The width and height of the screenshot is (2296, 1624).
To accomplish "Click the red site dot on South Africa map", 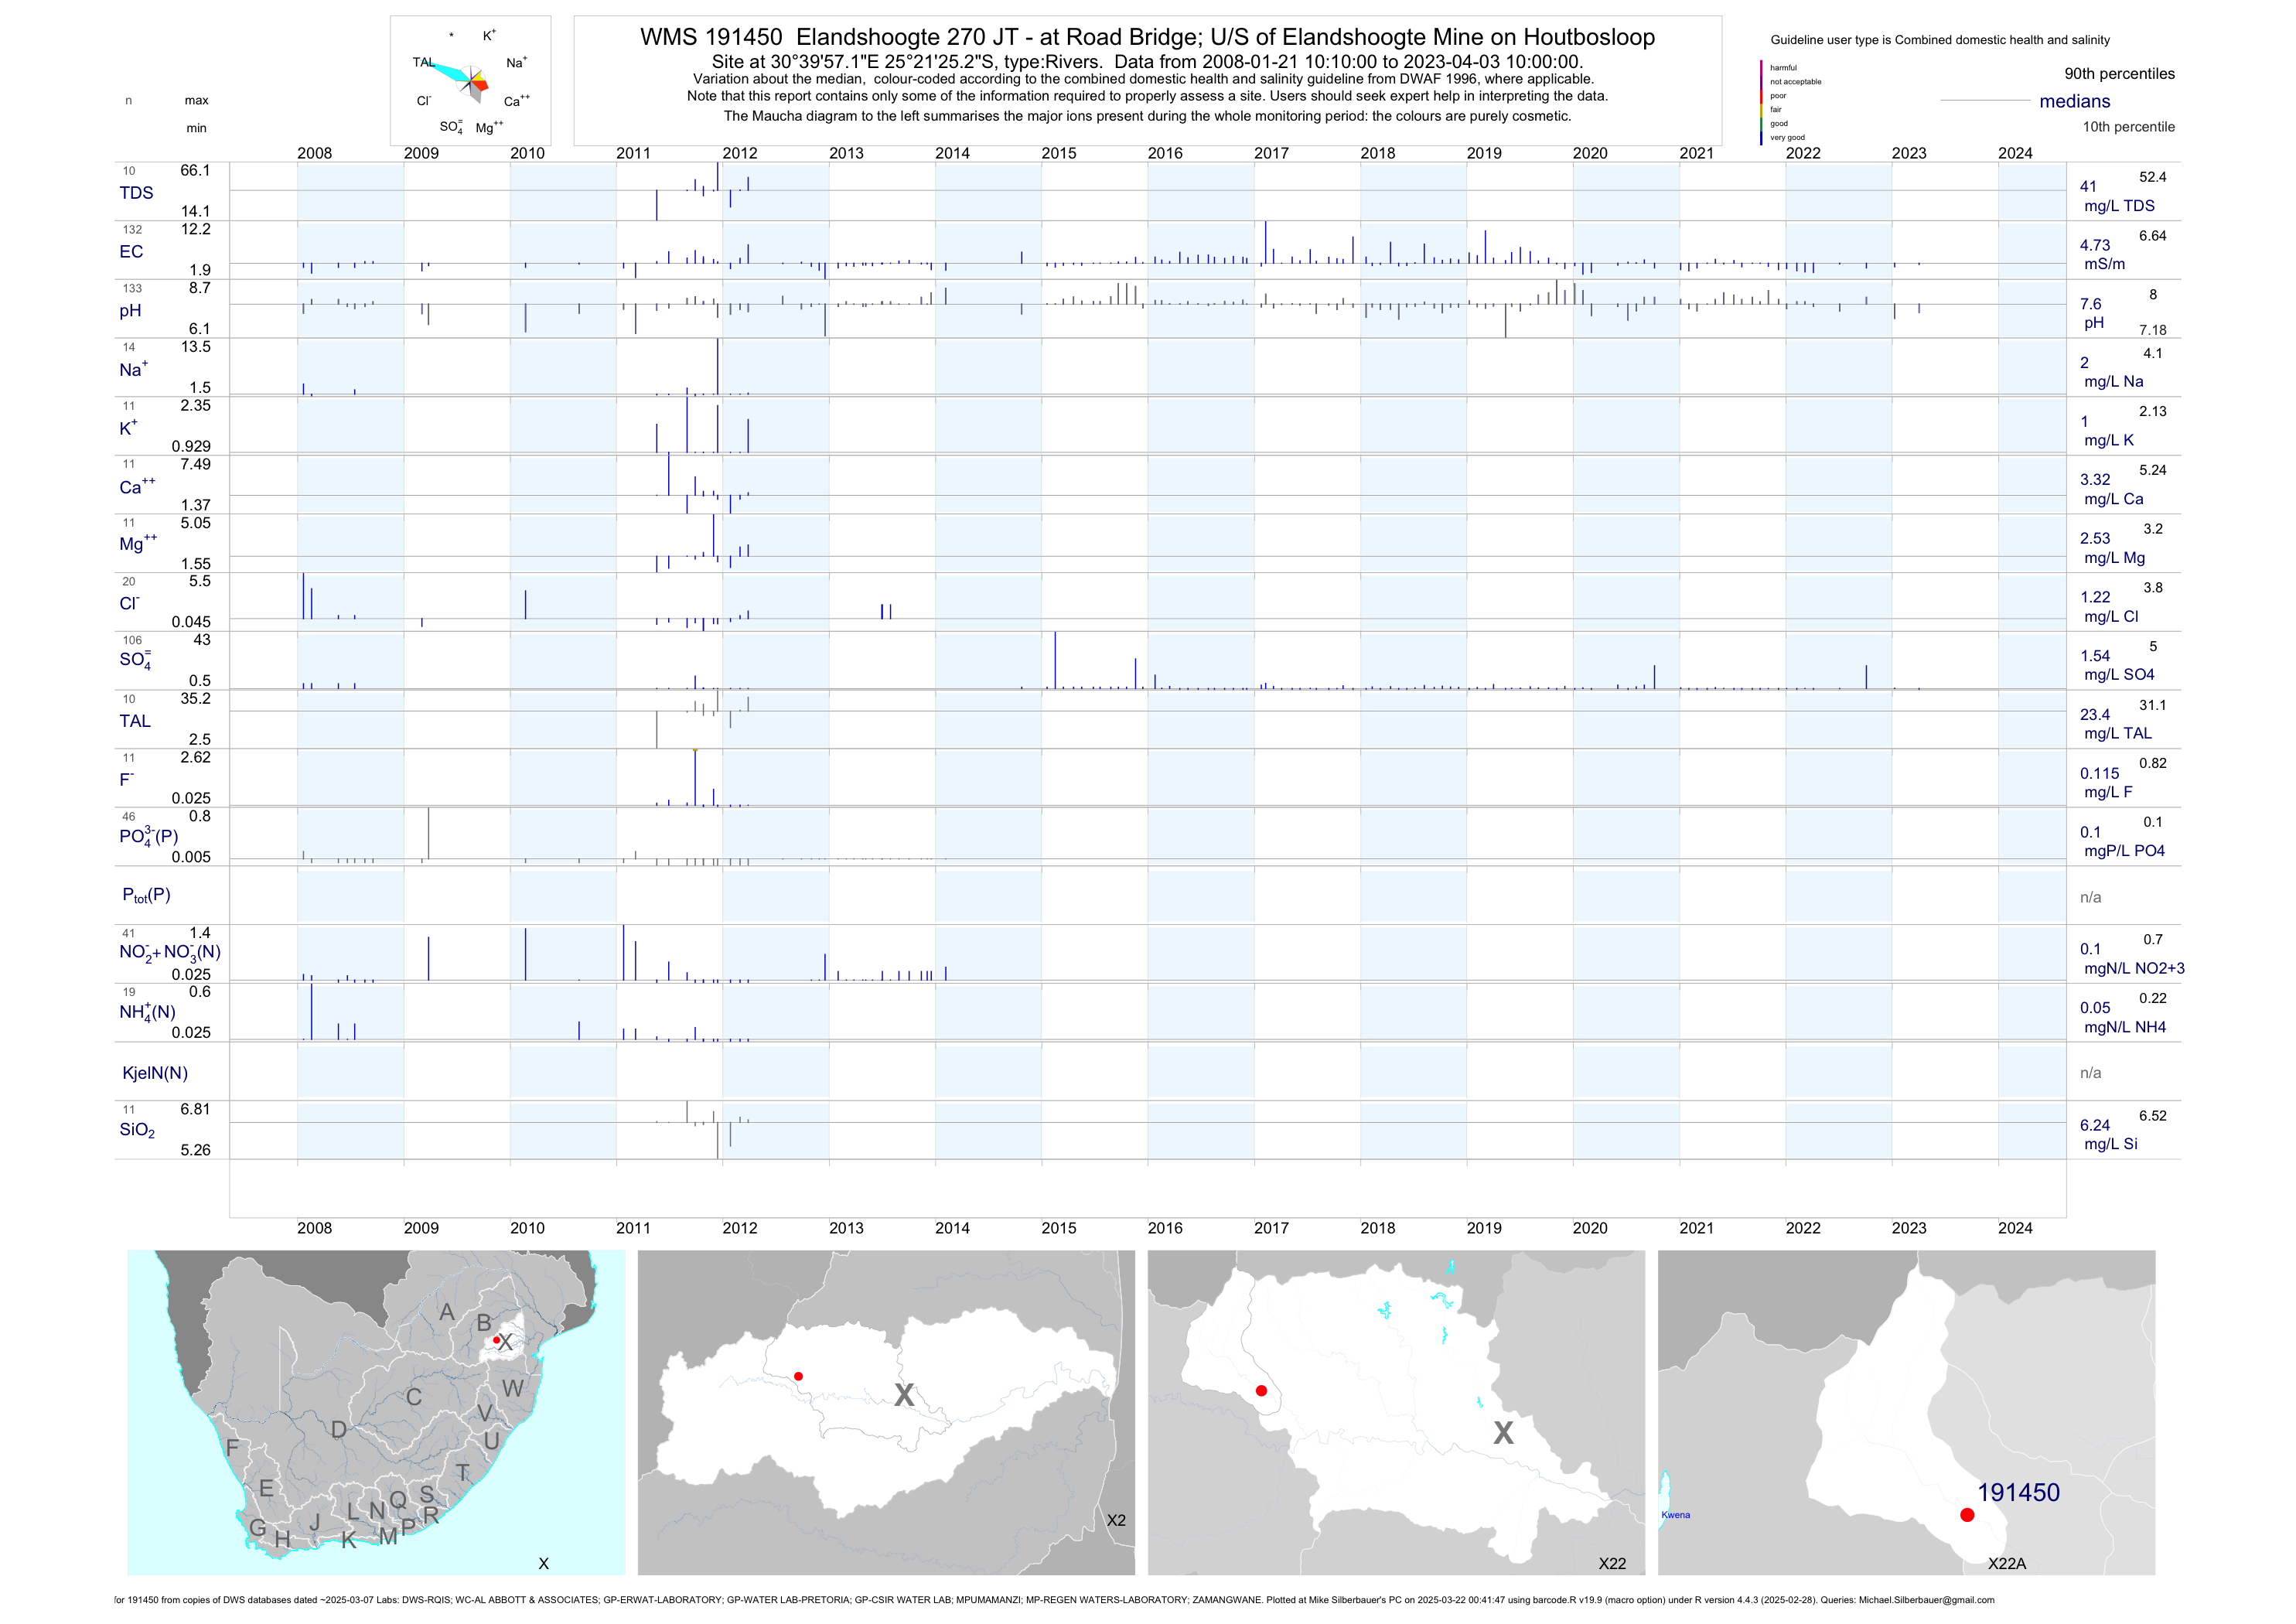I will (496, 1340).
